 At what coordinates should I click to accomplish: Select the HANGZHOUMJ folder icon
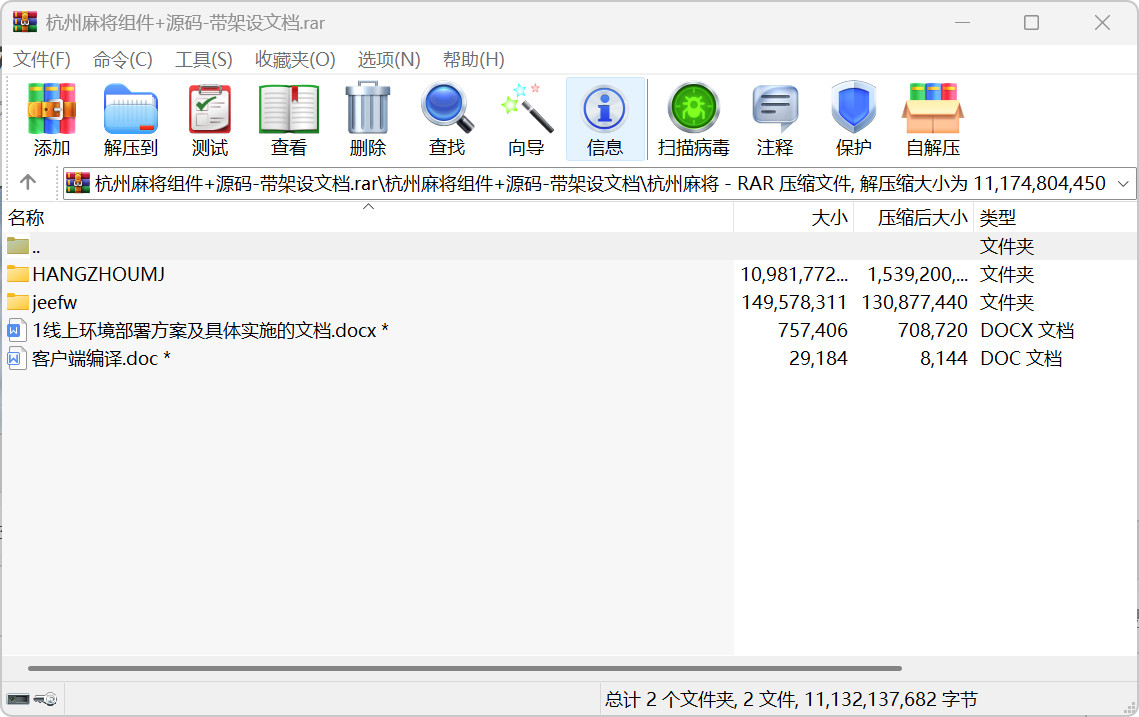18,274
